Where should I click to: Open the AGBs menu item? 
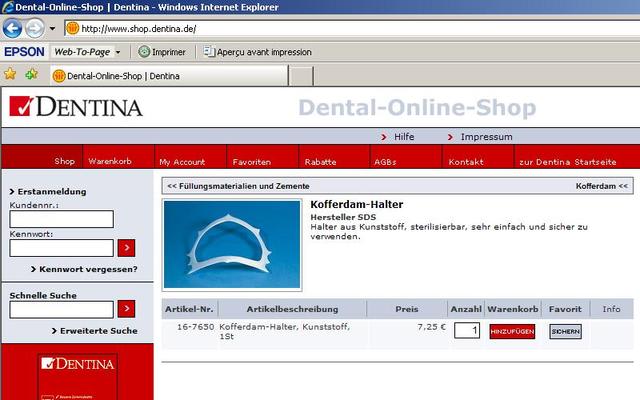click(385, 162)
